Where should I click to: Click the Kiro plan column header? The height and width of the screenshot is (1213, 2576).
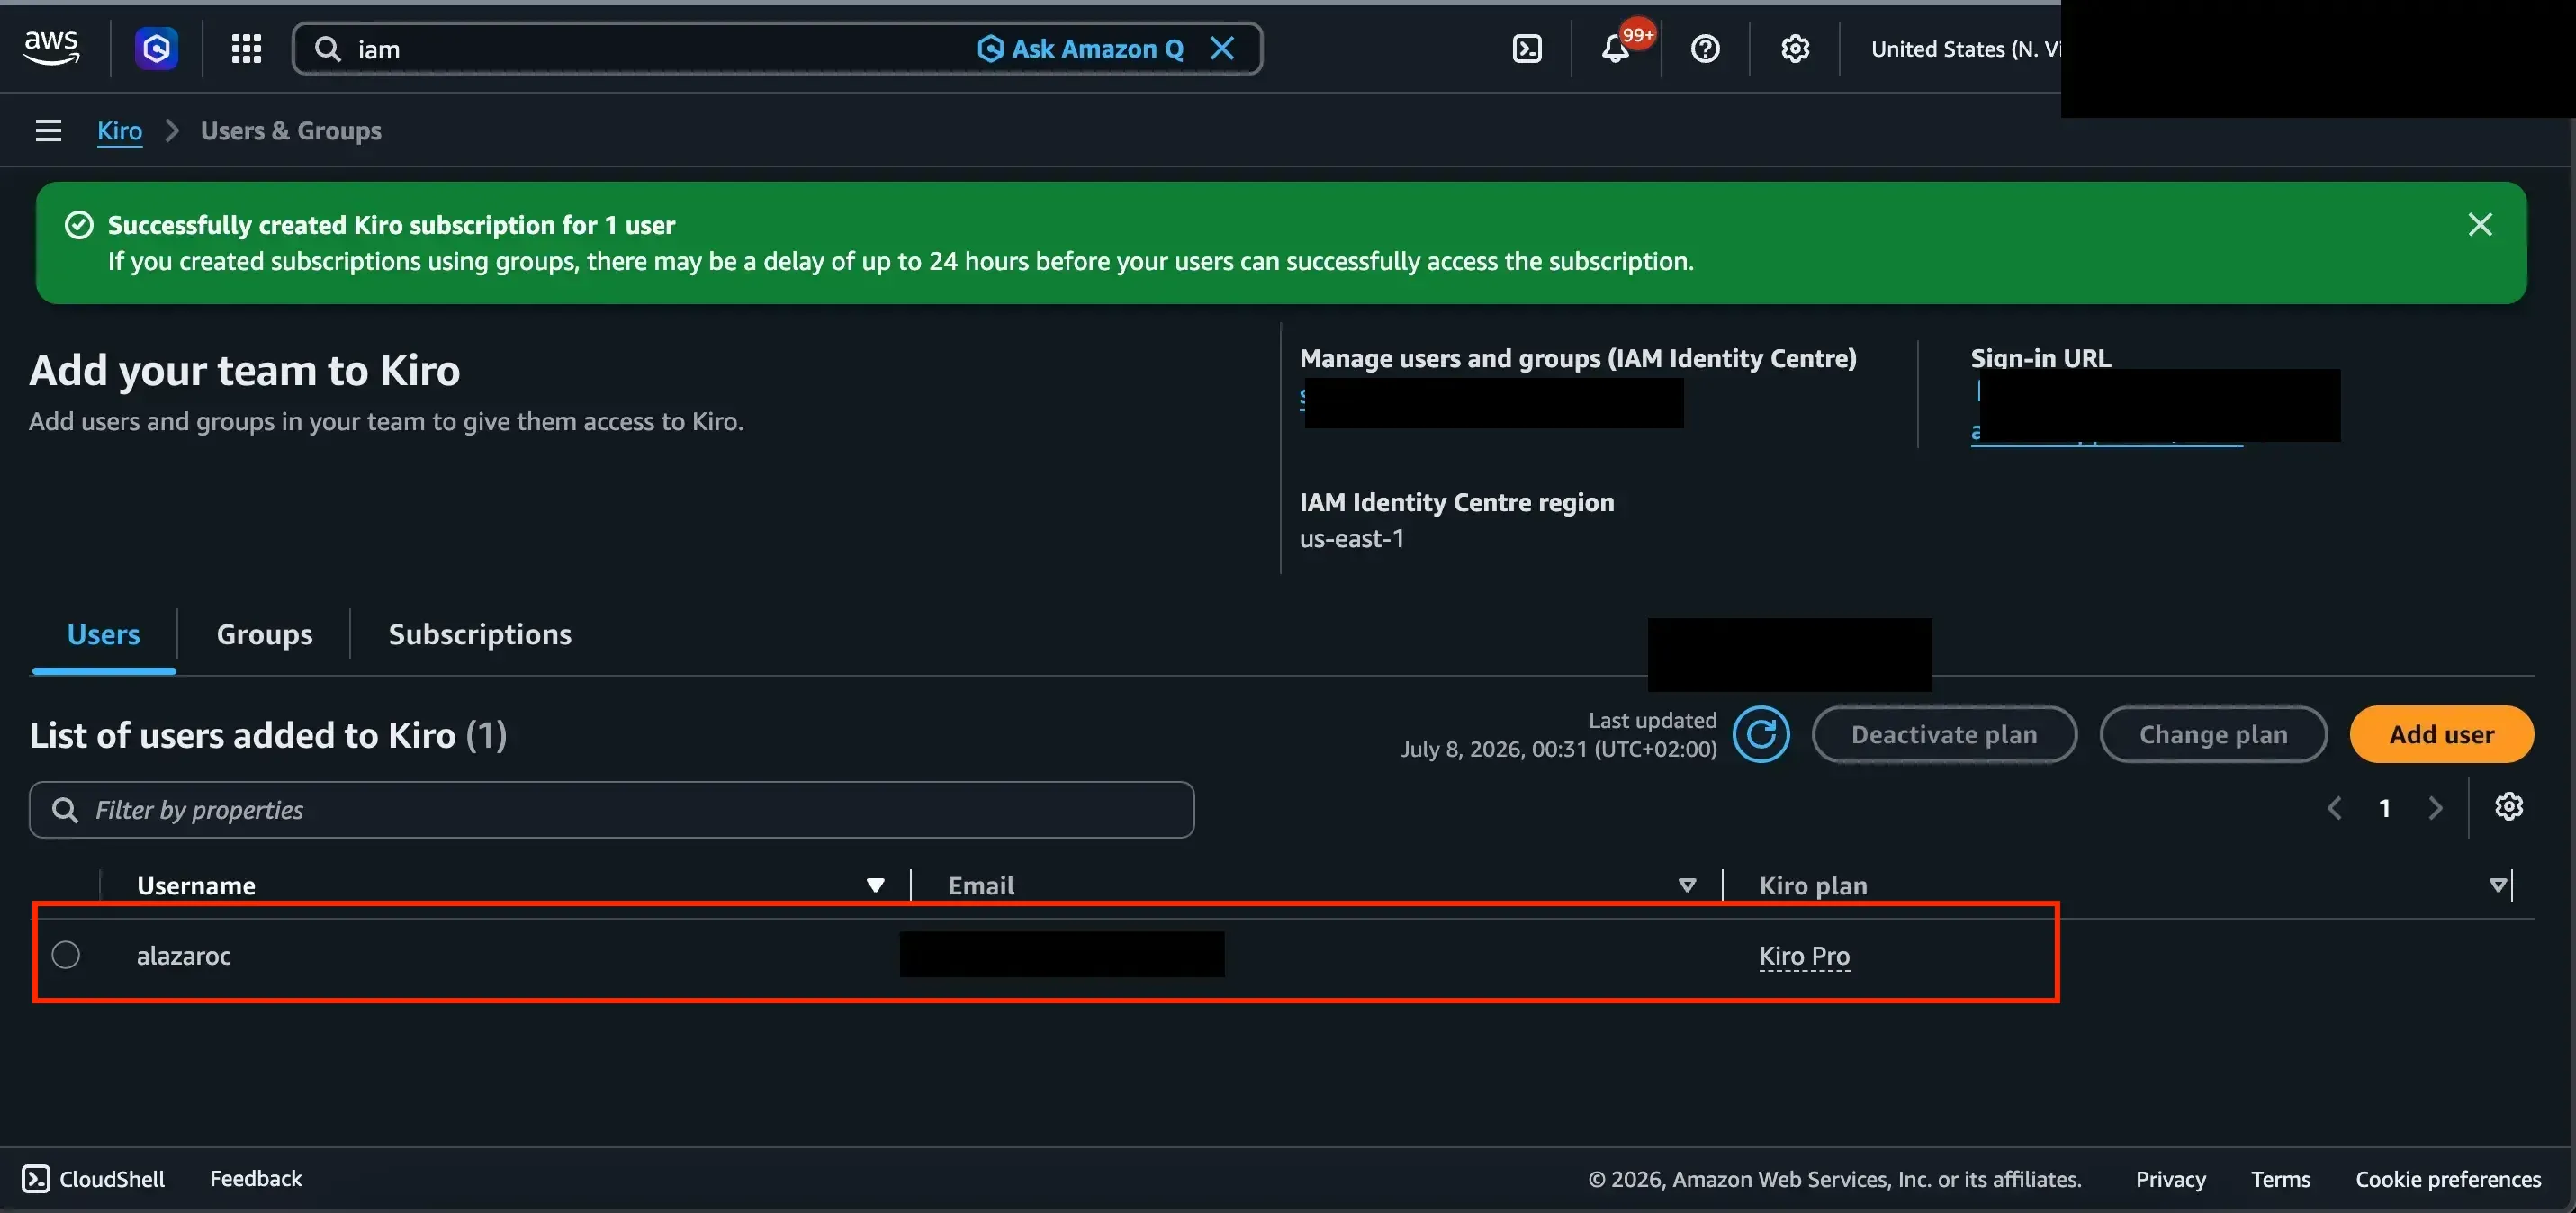1813,885
